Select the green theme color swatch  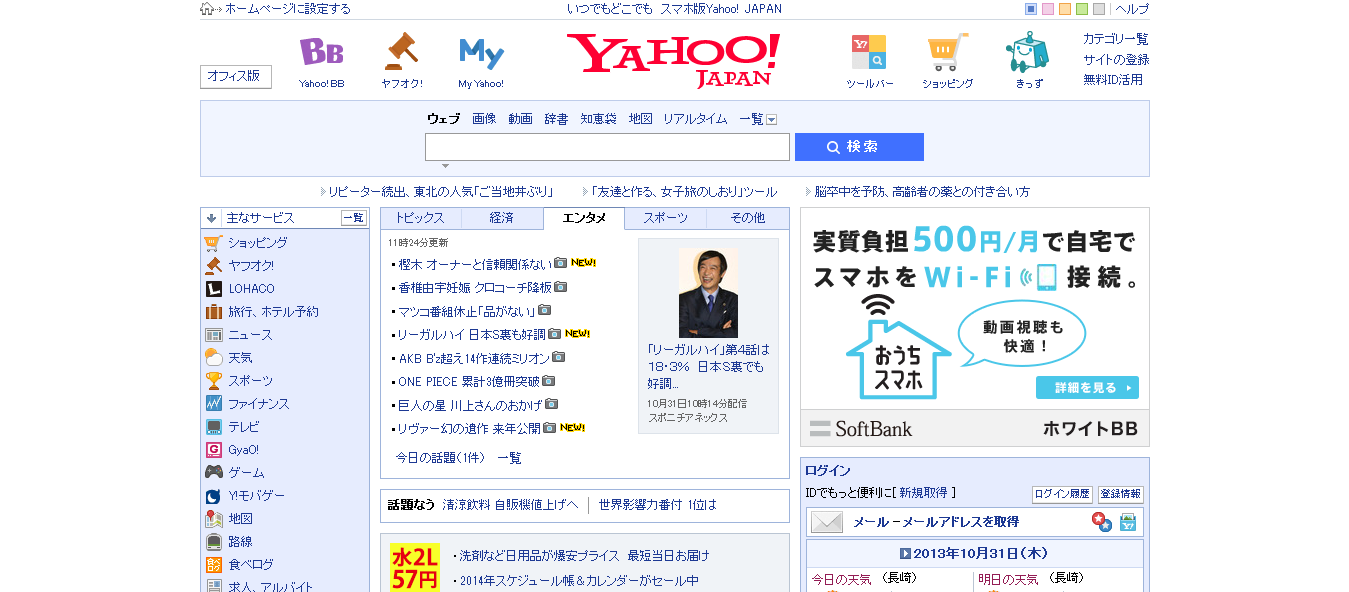point(1082,9)
